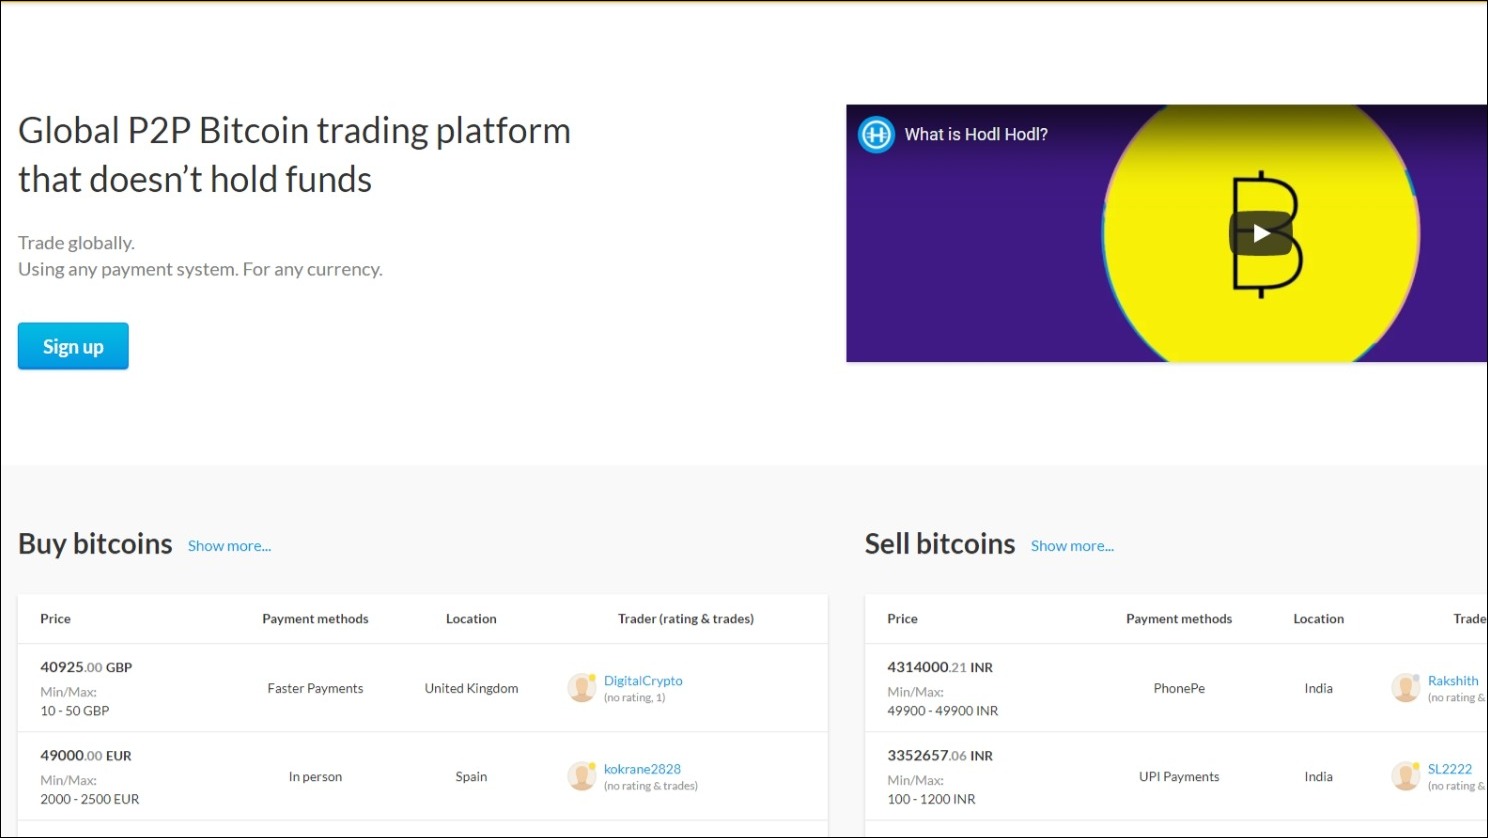Play the What is Hodl Hodl video

point(1261,233)
